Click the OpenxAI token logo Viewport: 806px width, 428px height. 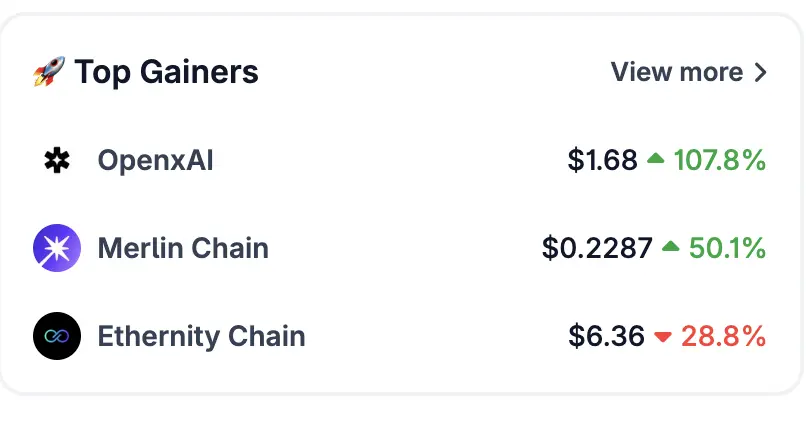(x=57, y=160)
